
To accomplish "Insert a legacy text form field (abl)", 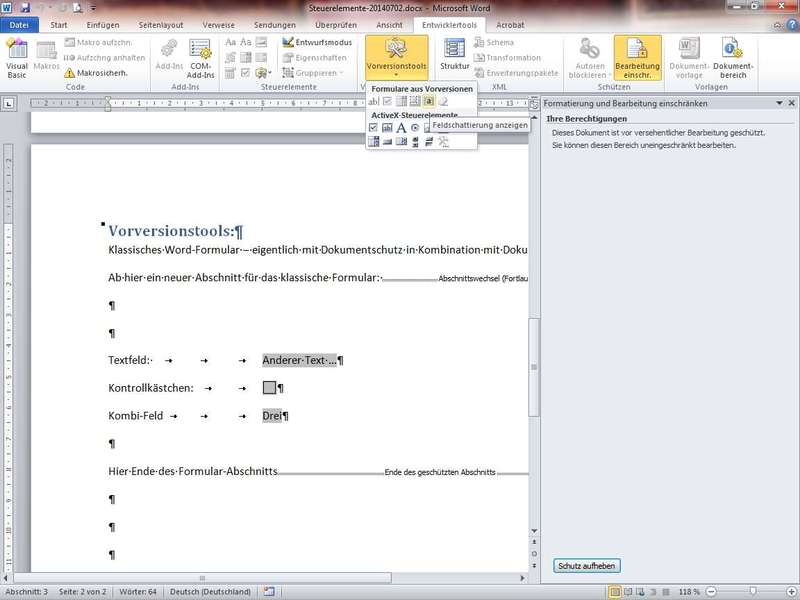I will 374,101.
